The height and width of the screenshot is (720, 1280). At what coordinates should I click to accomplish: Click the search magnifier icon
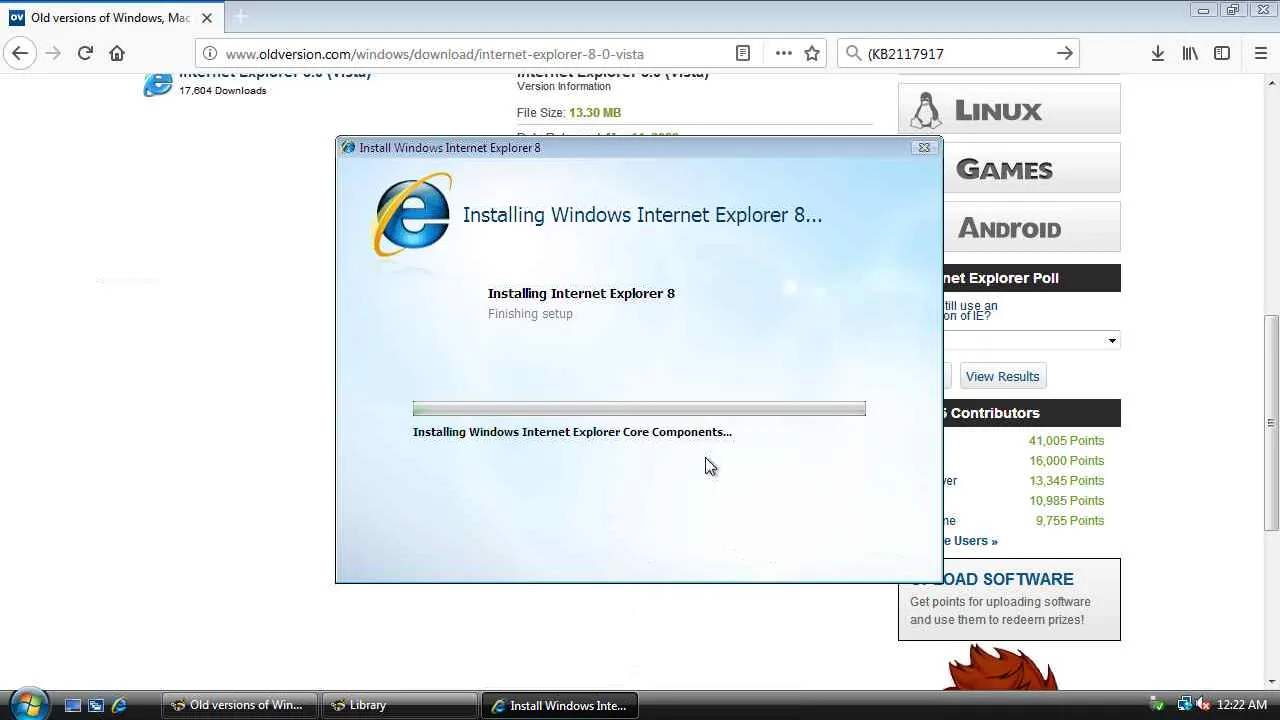(853, 54)
